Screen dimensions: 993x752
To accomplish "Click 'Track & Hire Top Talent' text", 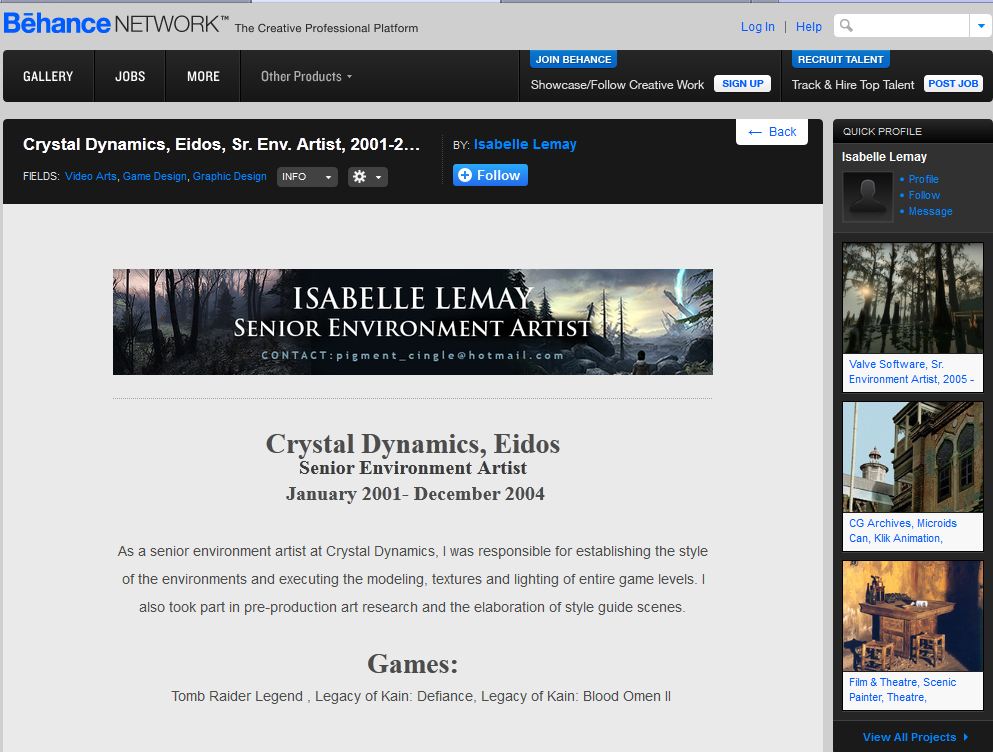I will 853,85.
